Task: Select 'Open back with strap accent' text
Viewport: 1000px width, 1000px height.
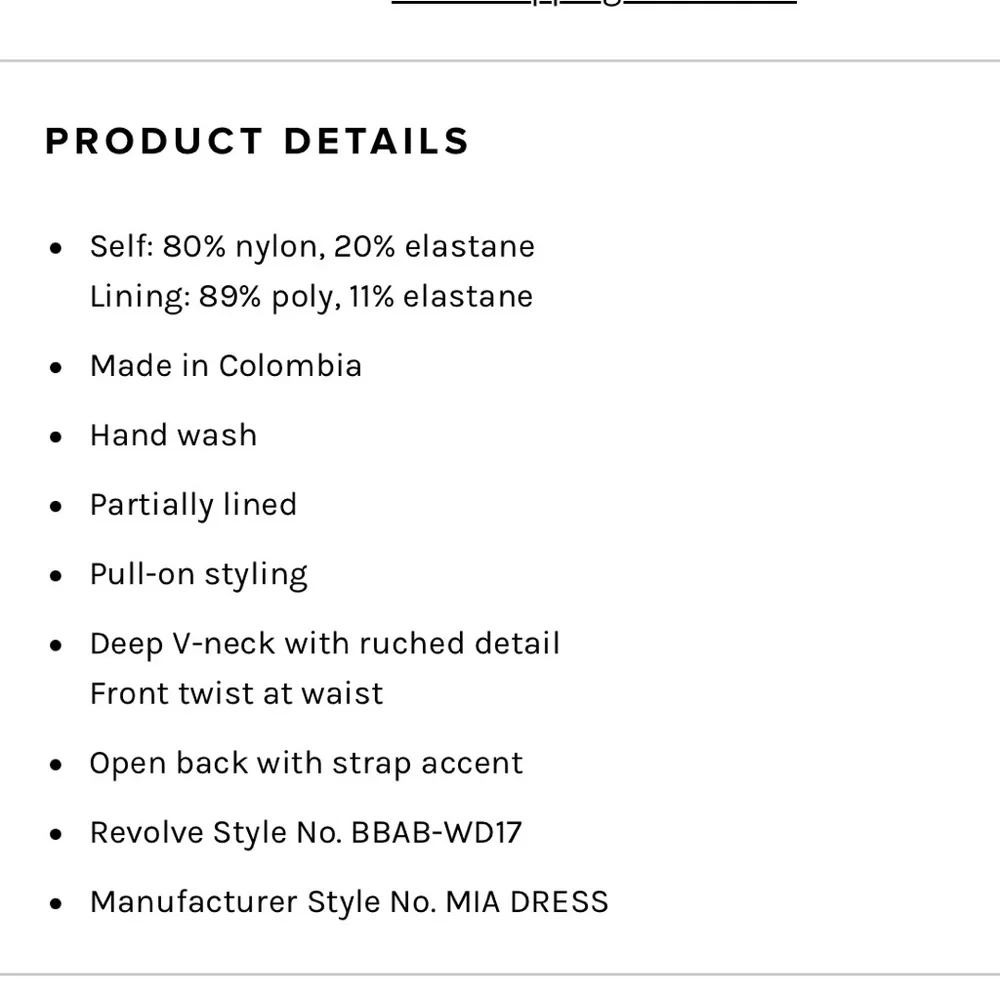Action: click(306, 764)
